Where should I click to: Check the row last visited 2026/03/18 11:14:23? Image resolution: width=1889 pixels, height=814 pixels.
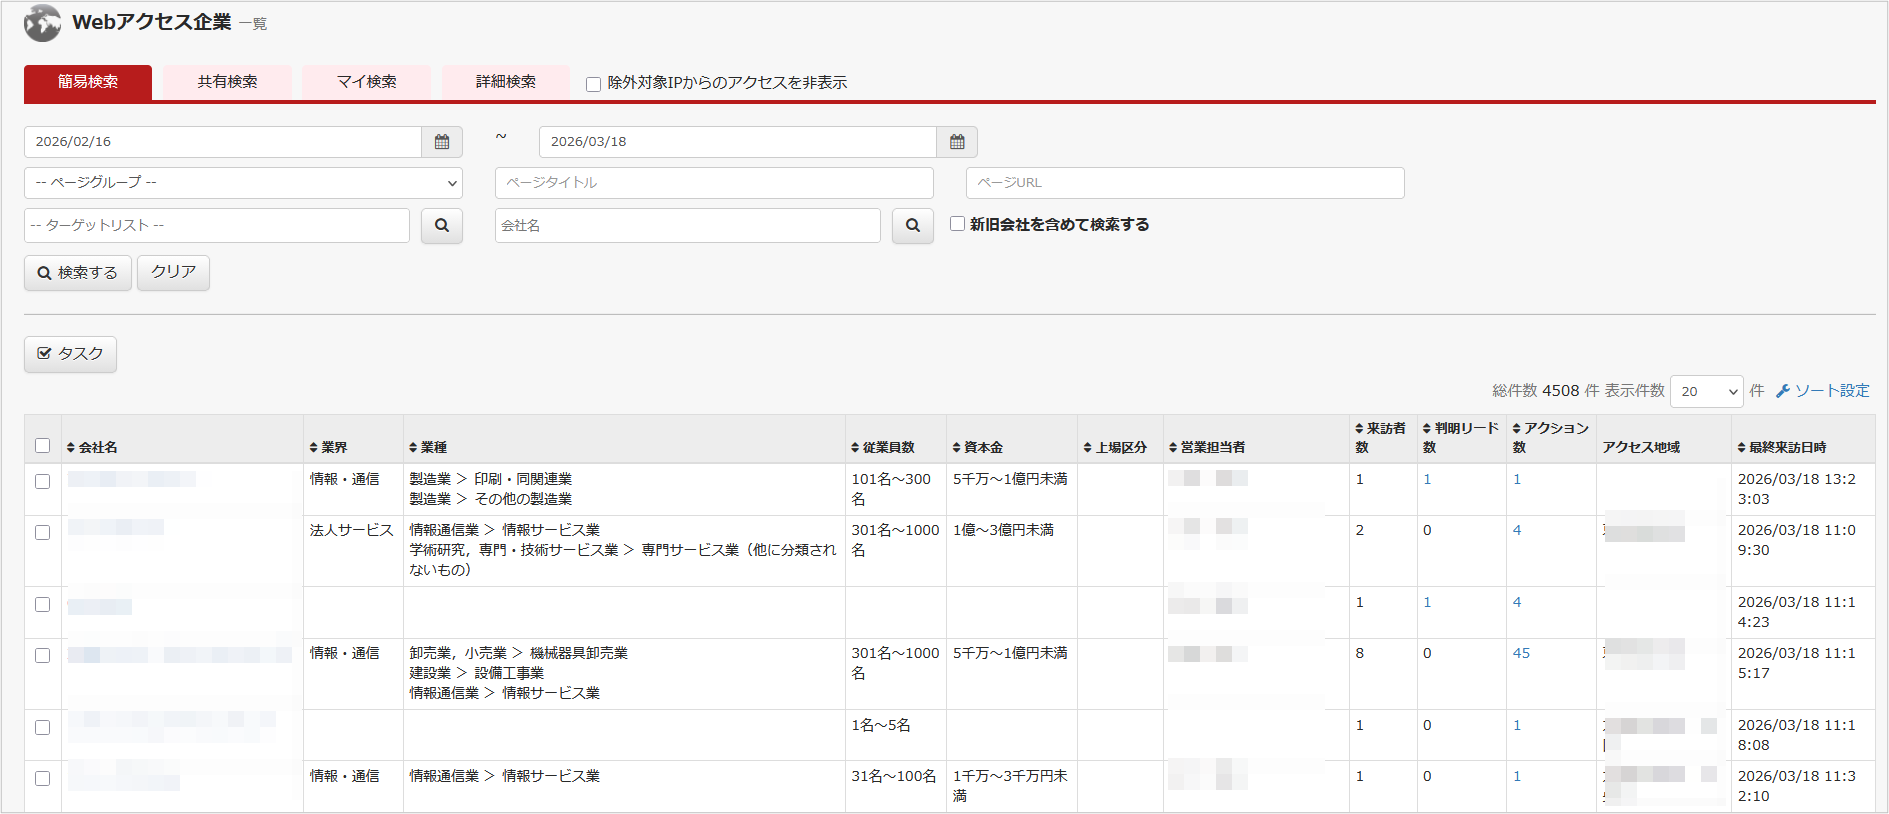click(x=42, y=604)
